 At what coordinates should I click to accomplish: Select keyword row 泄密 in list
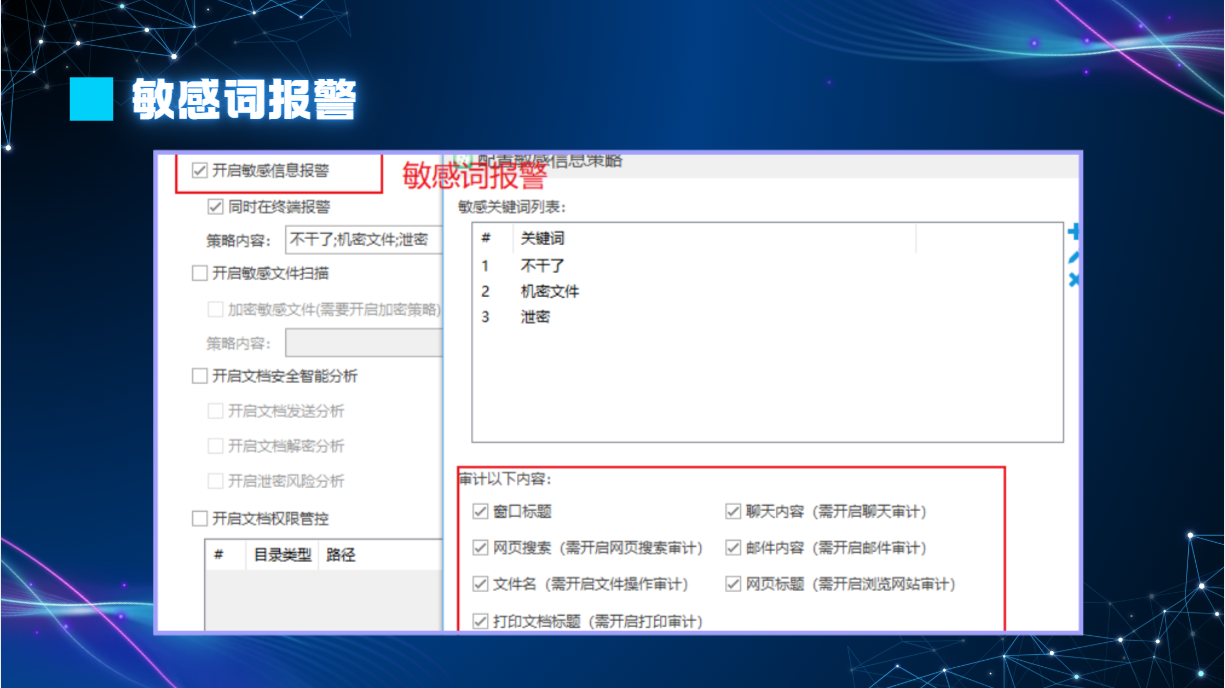[536, 317]
